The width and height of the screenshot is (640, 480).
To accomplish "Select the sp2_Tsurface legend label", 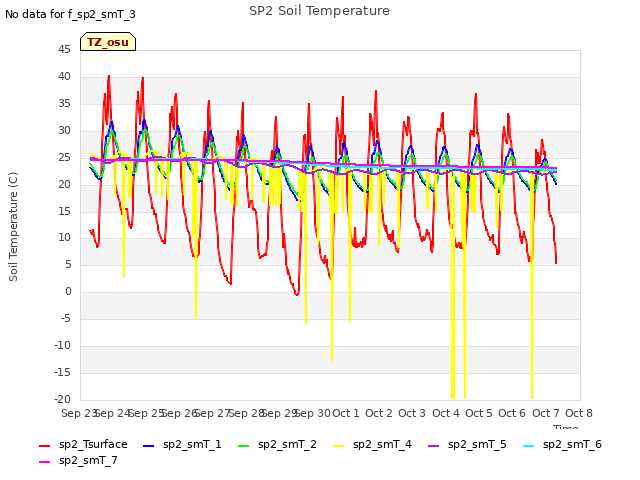I will point(93,444).
